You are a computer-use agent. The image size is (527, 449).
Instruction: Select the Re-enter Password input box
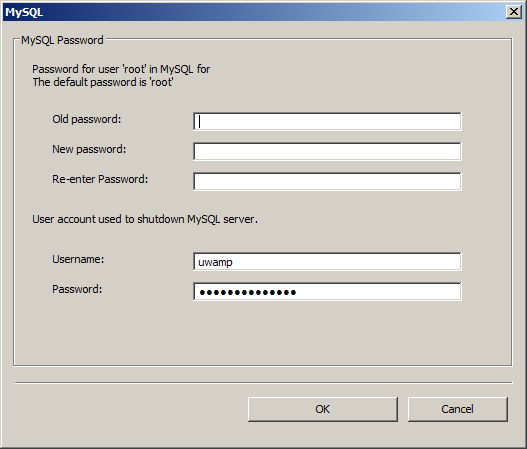pyautogui.click(x=327, y=181)
